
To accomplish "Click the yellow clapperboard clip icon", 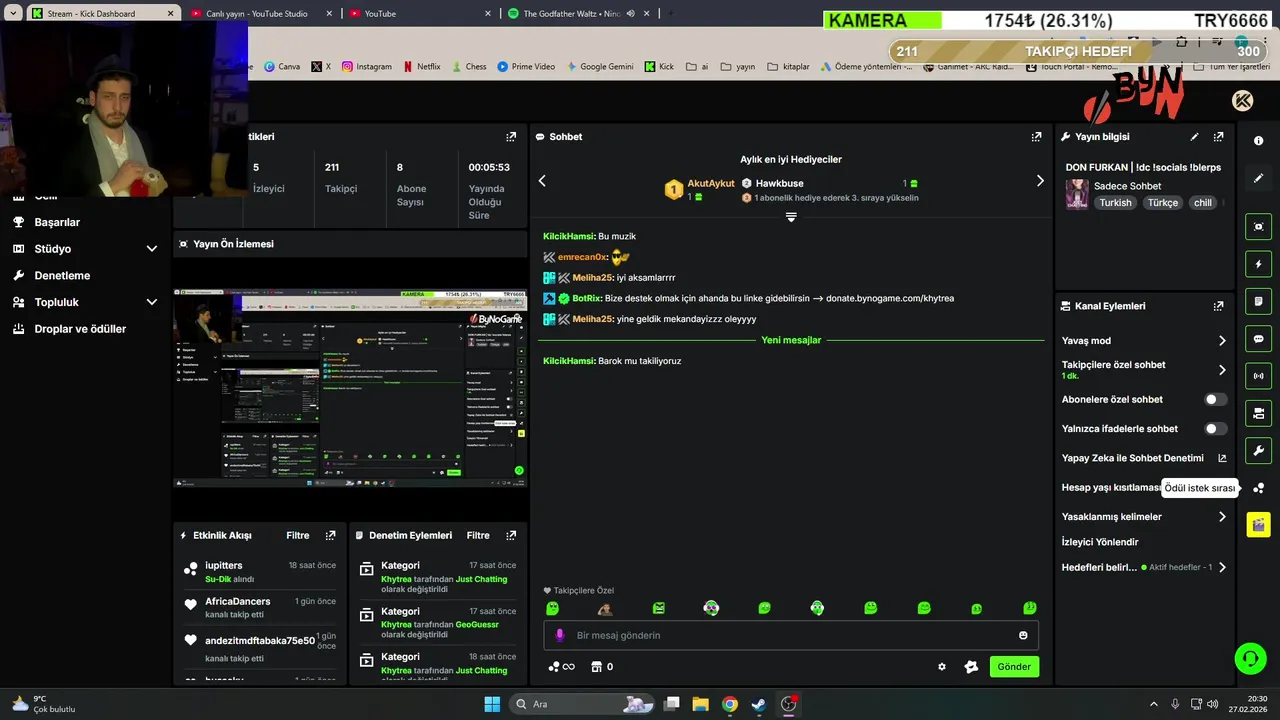I will (x=1258, y=524).
